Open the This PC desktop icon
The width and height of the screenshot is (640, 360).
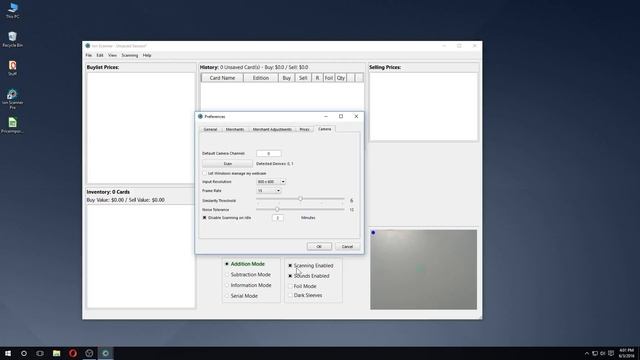(x=13, y=10)
